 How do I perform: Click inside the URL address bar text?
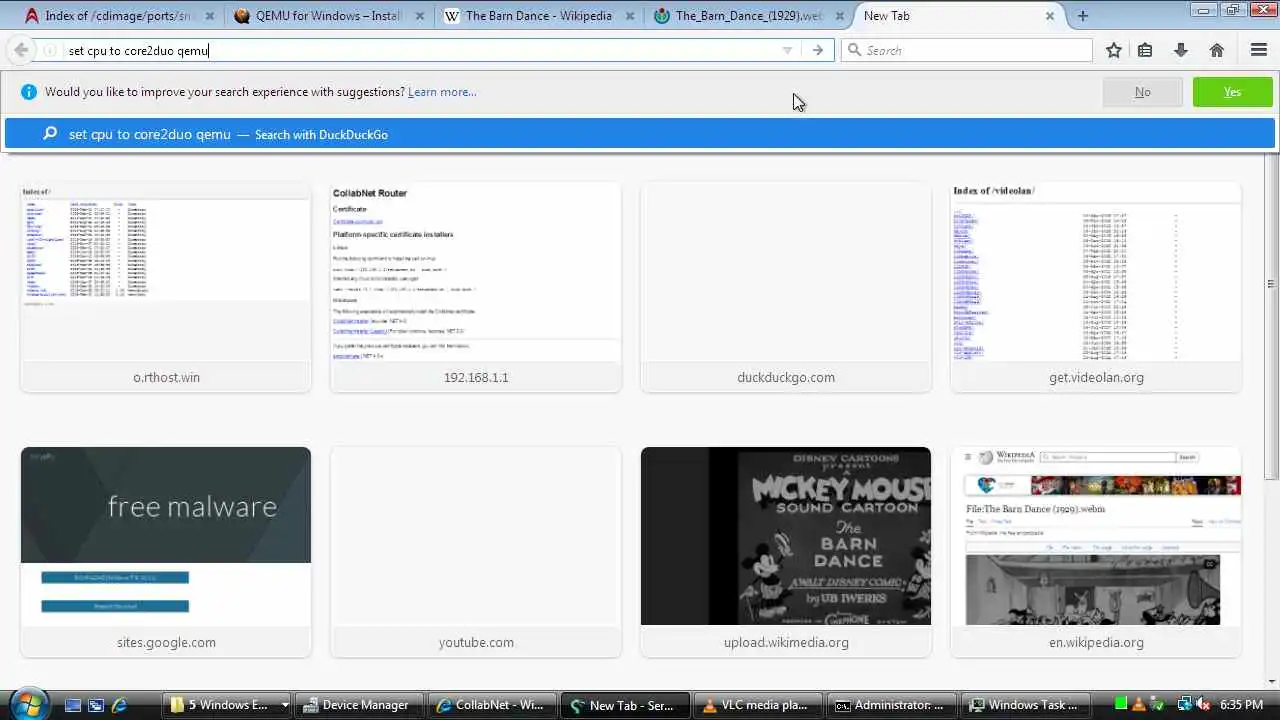[x=138, y=51]
